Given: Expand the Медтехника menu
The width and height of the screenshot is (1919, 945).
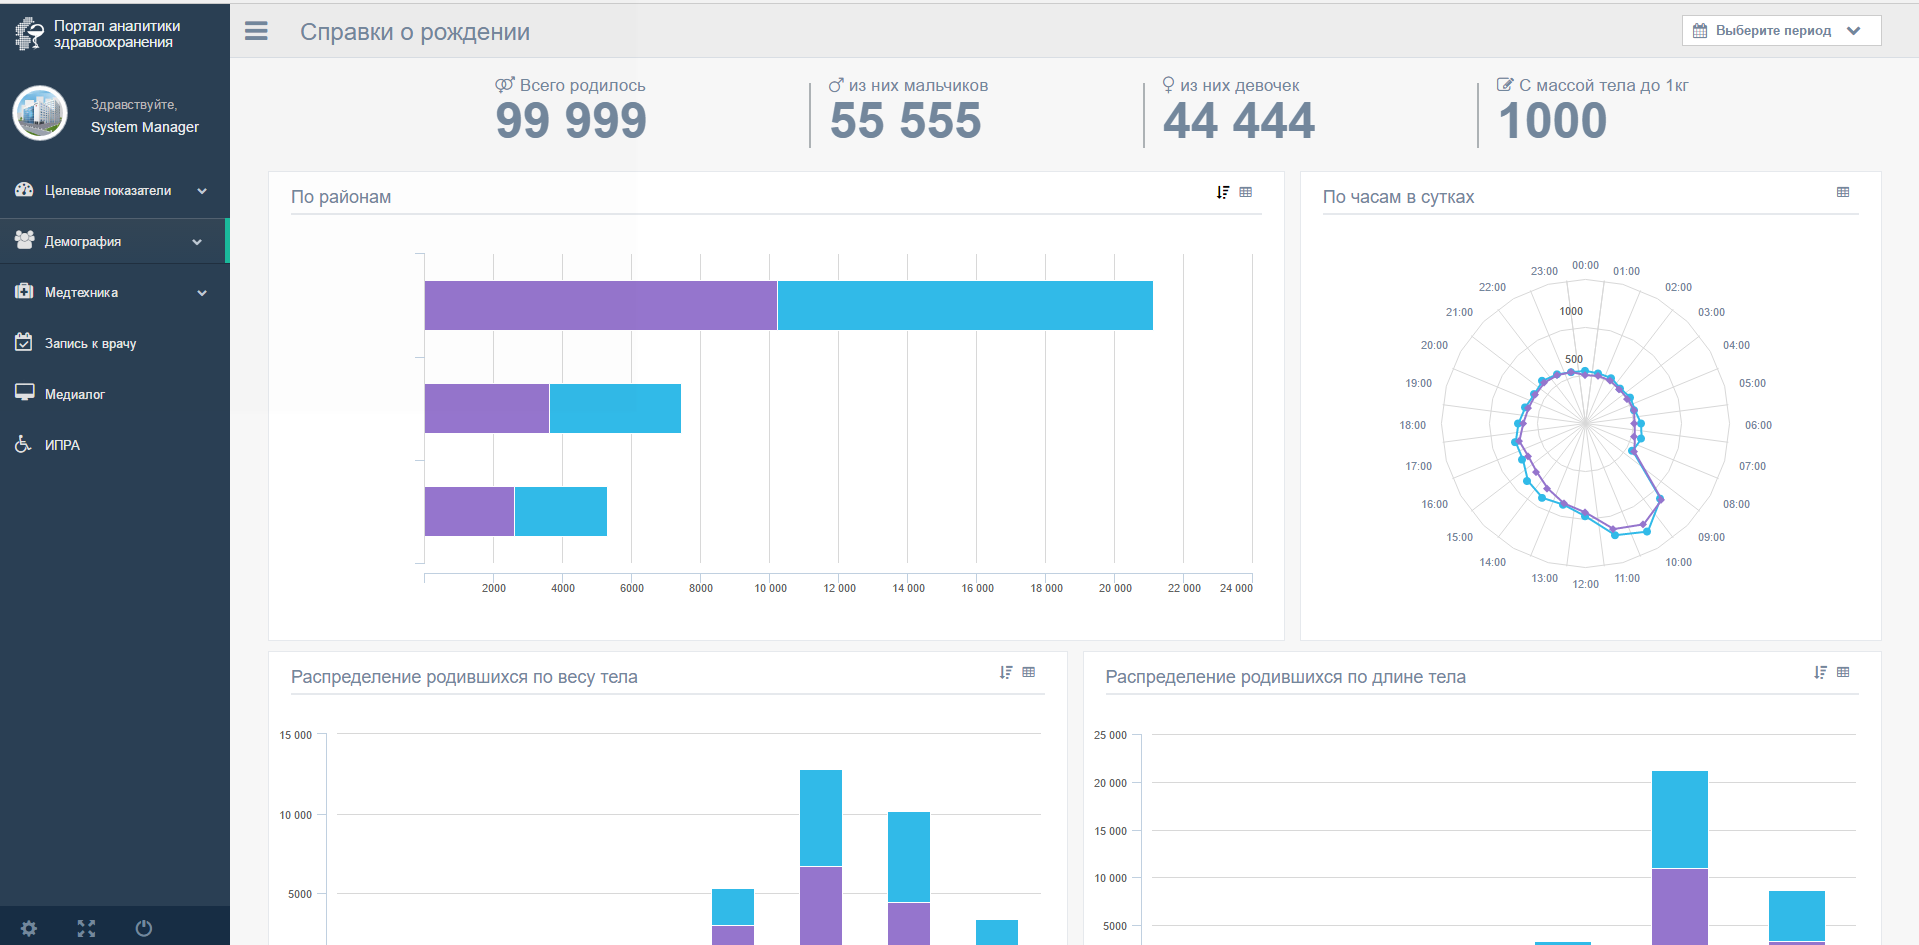Looking at the screenshot, I should point(115,292).
